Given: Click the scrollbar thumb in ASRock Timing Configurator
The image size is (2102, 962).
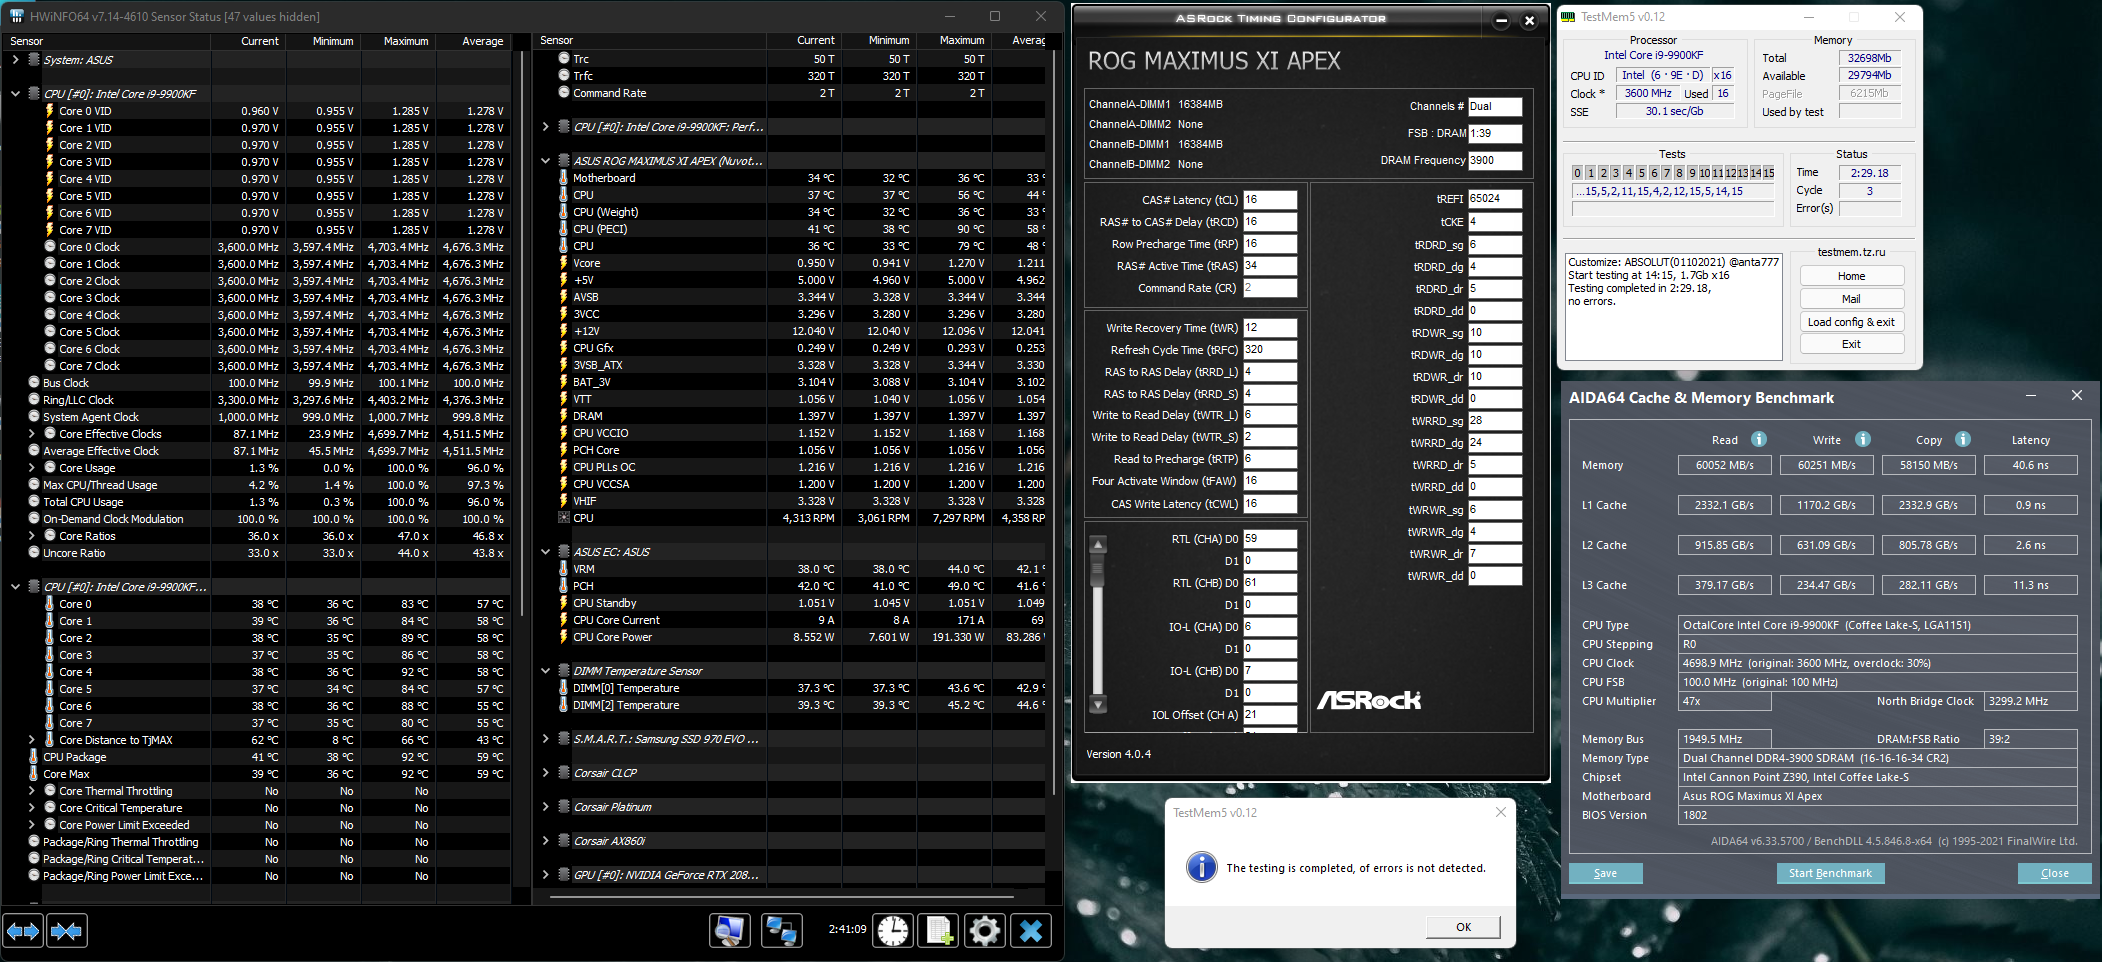Looking at the screenshot, I should (1098, 570).
